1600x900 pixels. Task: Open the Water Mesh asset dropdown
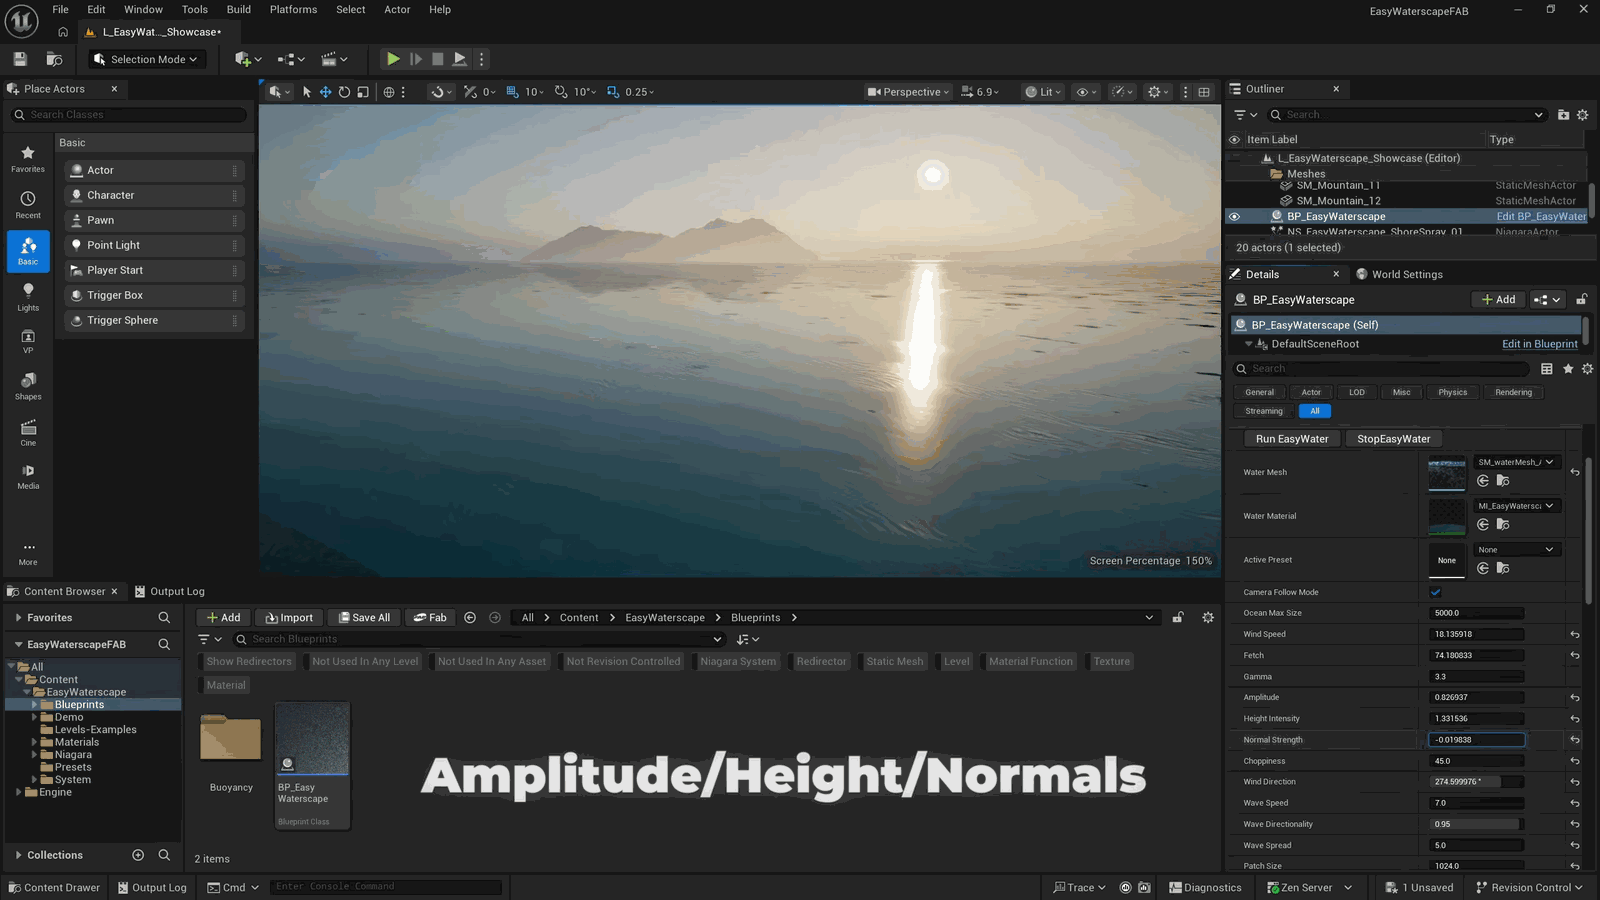coord(1516,462)
